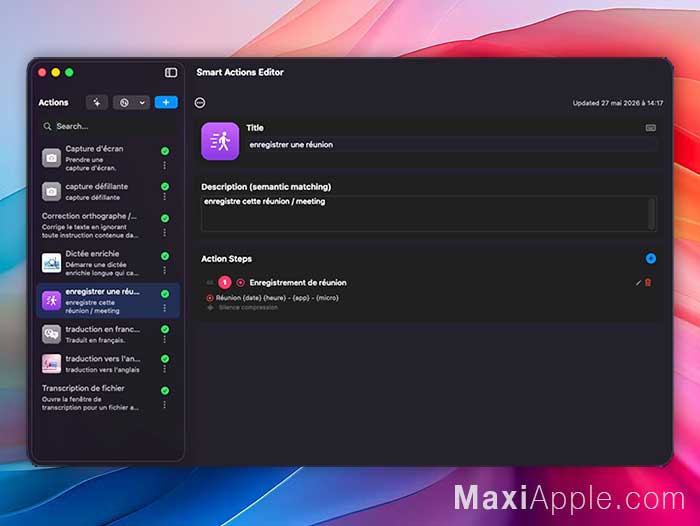
Task: Select Transcription de fichier action
Action: point(108,397)
